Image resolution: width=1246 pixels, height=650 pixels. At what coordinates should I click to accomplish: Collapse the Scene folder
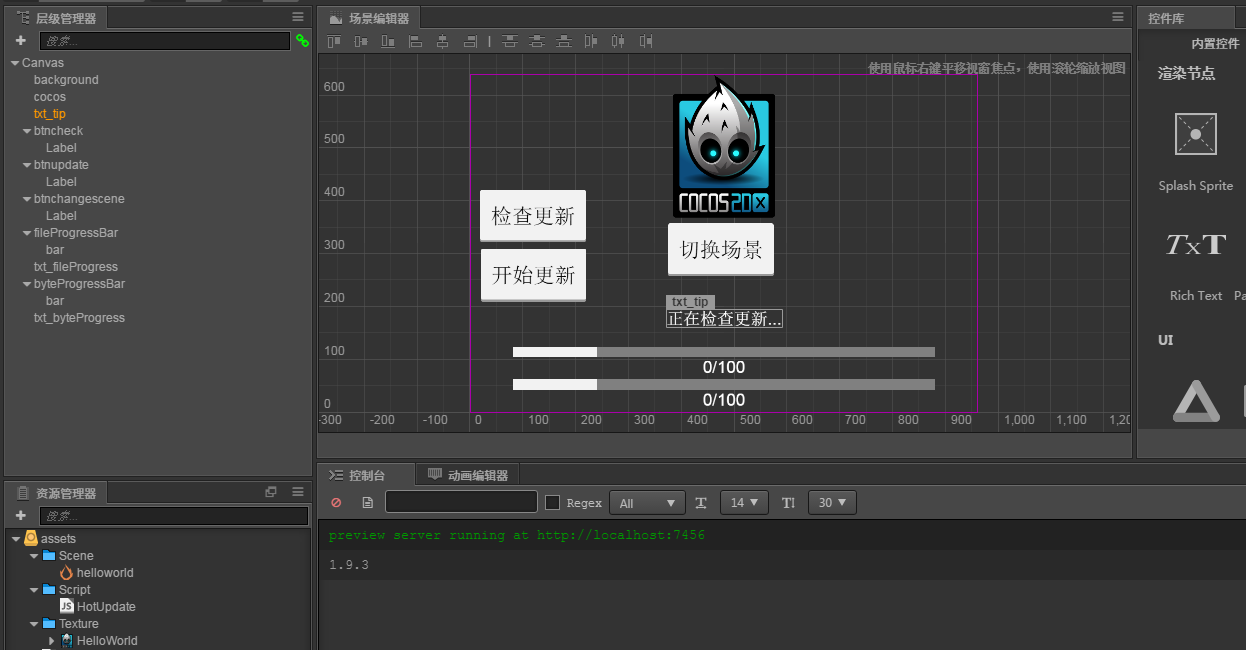coord(34,556)
